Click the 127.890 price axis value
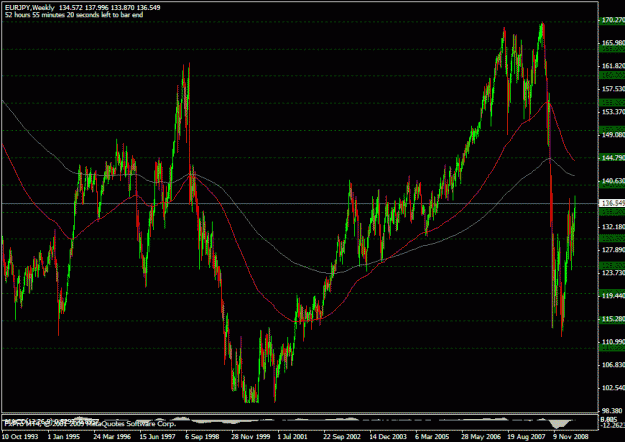 613,250
